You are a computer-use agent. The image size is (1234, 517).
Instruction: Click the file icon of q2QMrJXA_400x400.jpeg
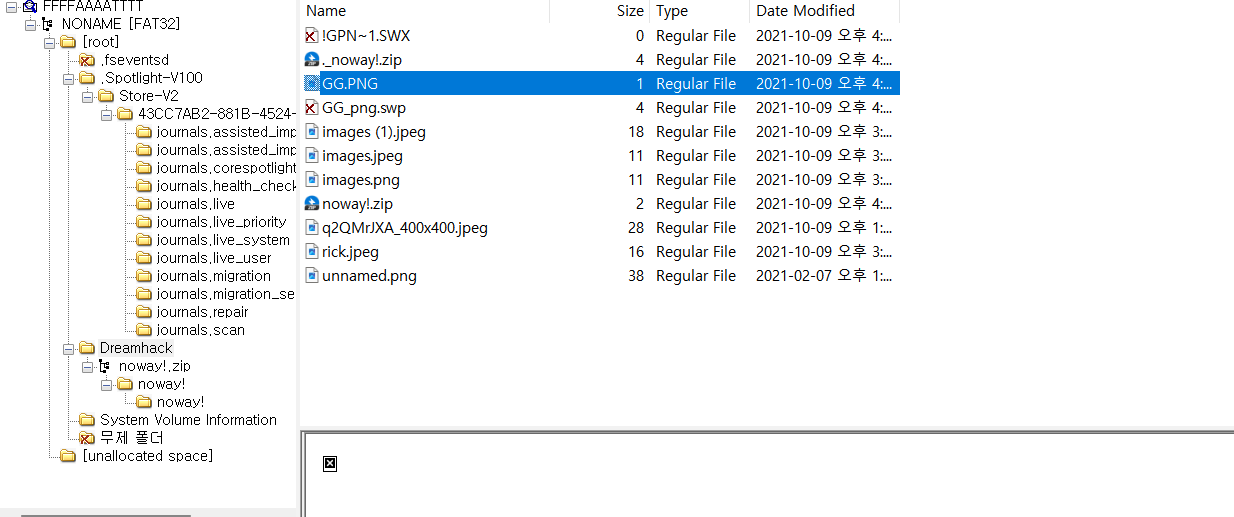[311, 228]
